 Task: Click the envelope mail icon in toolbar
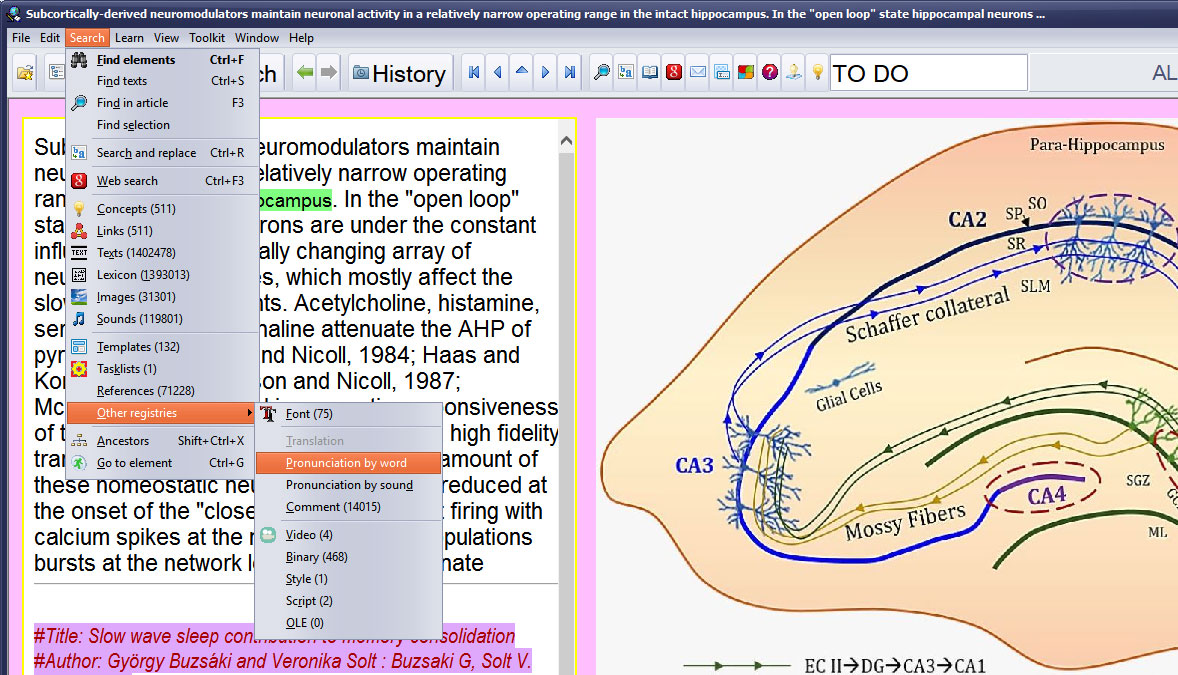698,73
